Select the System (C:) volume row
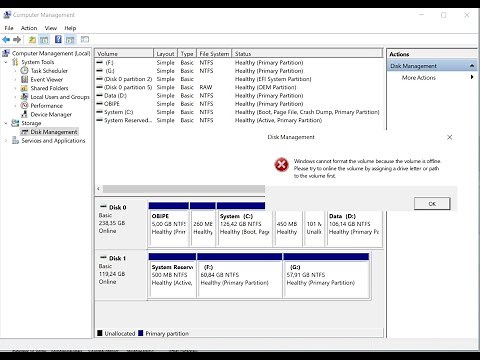Image resolution: width=480 pixels, height=360 pixels. (x=239, y=112)
